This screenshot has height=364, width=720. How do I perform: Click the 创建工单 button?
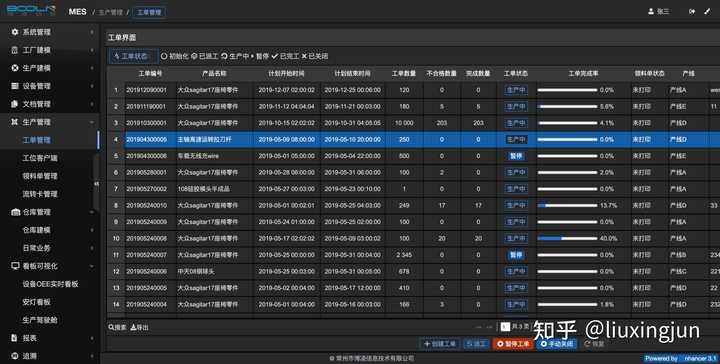(439, 343)
